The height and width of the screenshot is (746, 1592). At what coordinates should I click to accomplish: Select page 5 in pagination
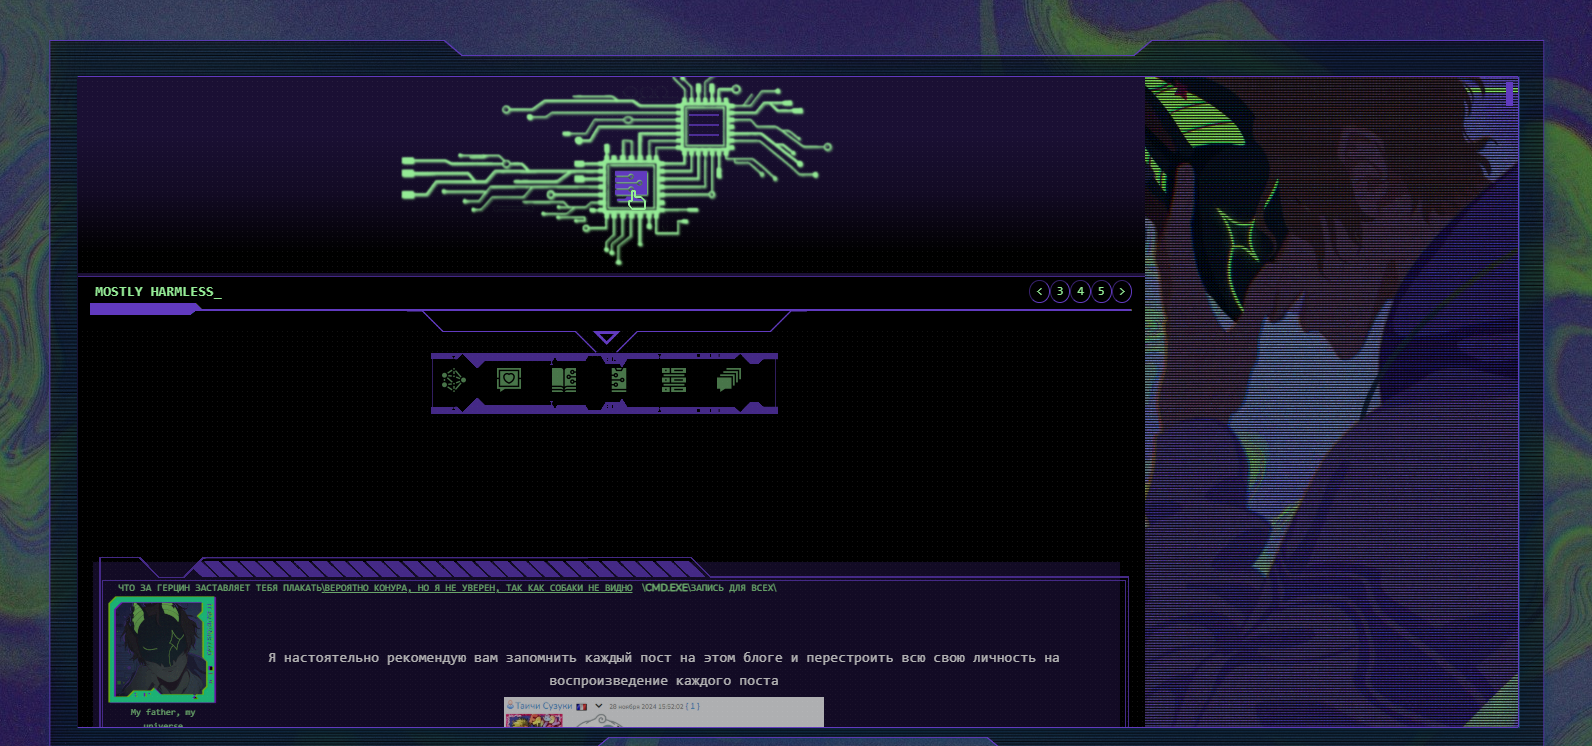[x=1101, y=292]
